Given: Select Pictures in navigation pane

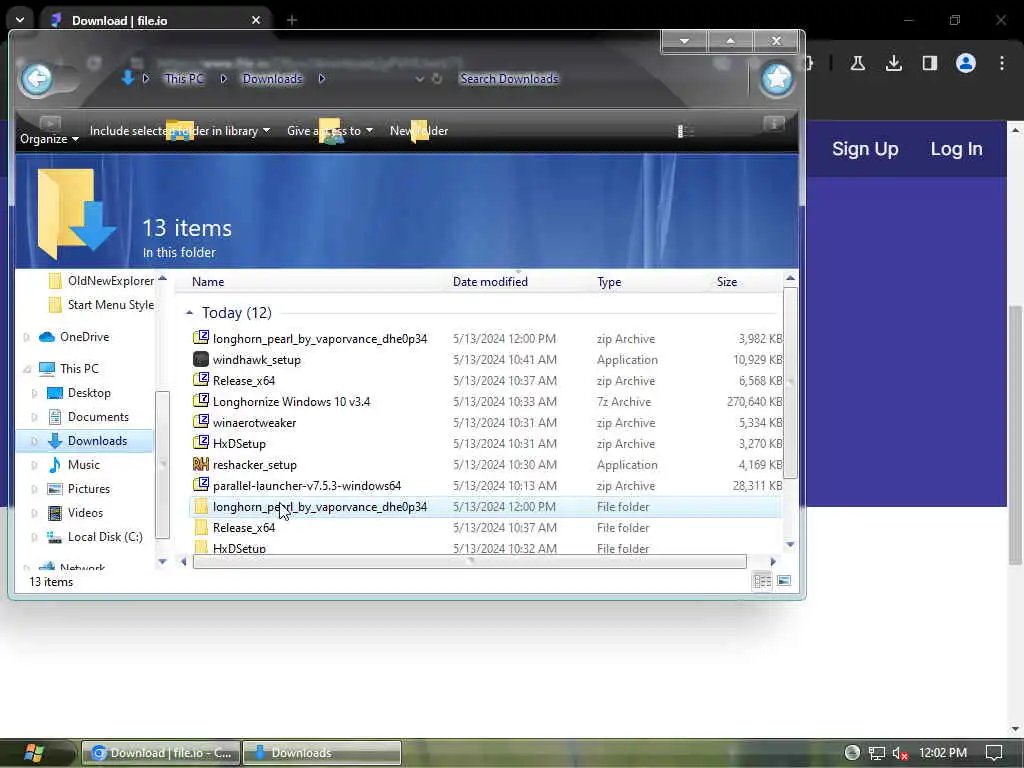Looking at the screenshot, I should tap(89, 489).
